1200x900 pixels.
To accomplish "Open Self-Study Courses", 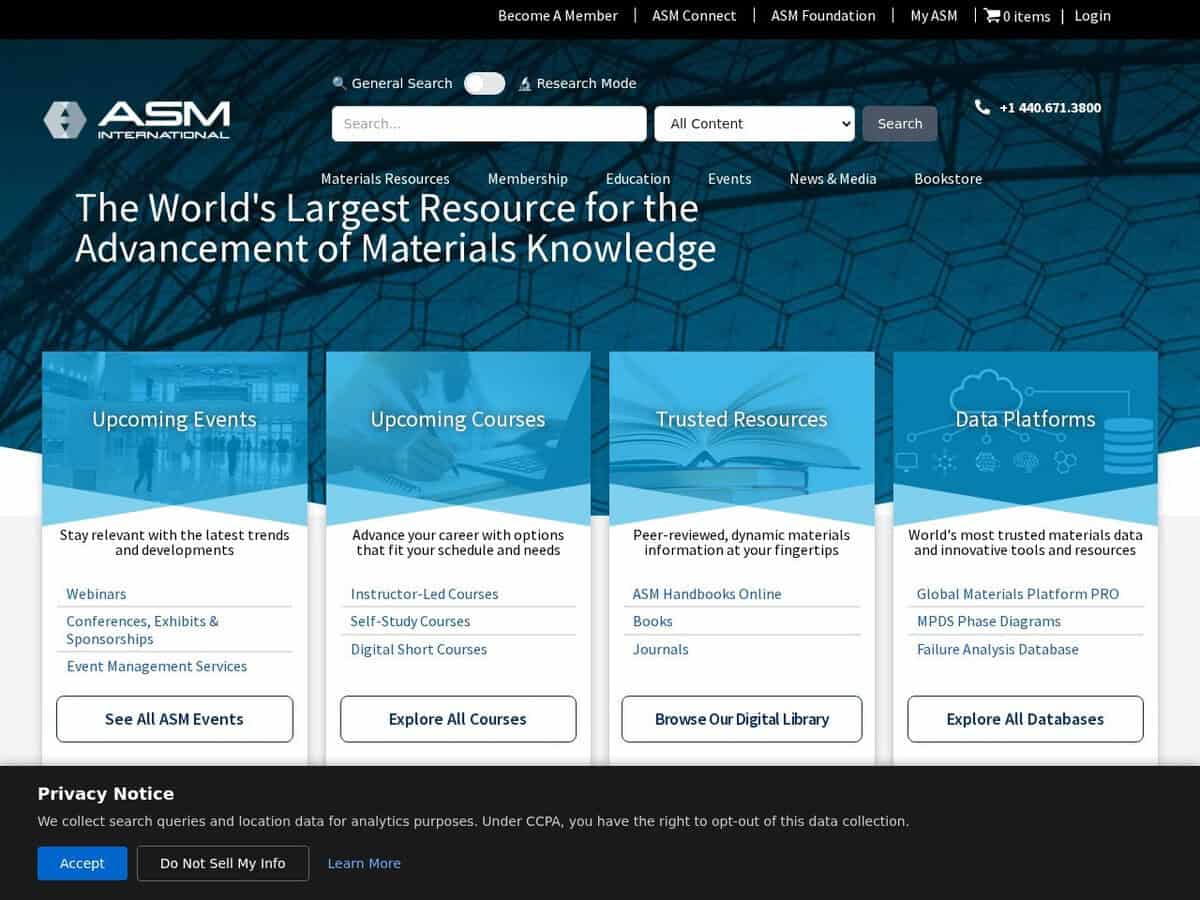I will click(410, 621).
